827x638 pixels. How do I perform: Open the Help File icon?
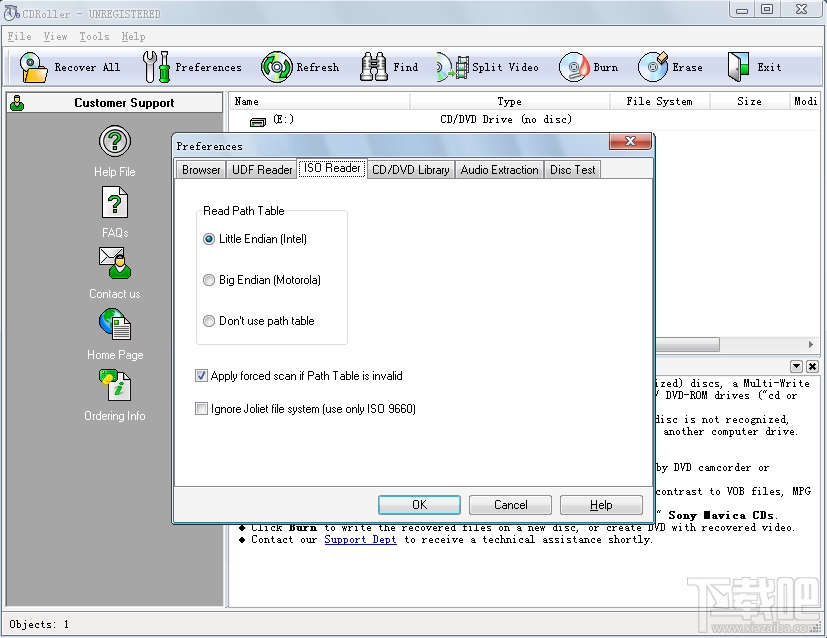pyautogui.click(x=114, y=141)
